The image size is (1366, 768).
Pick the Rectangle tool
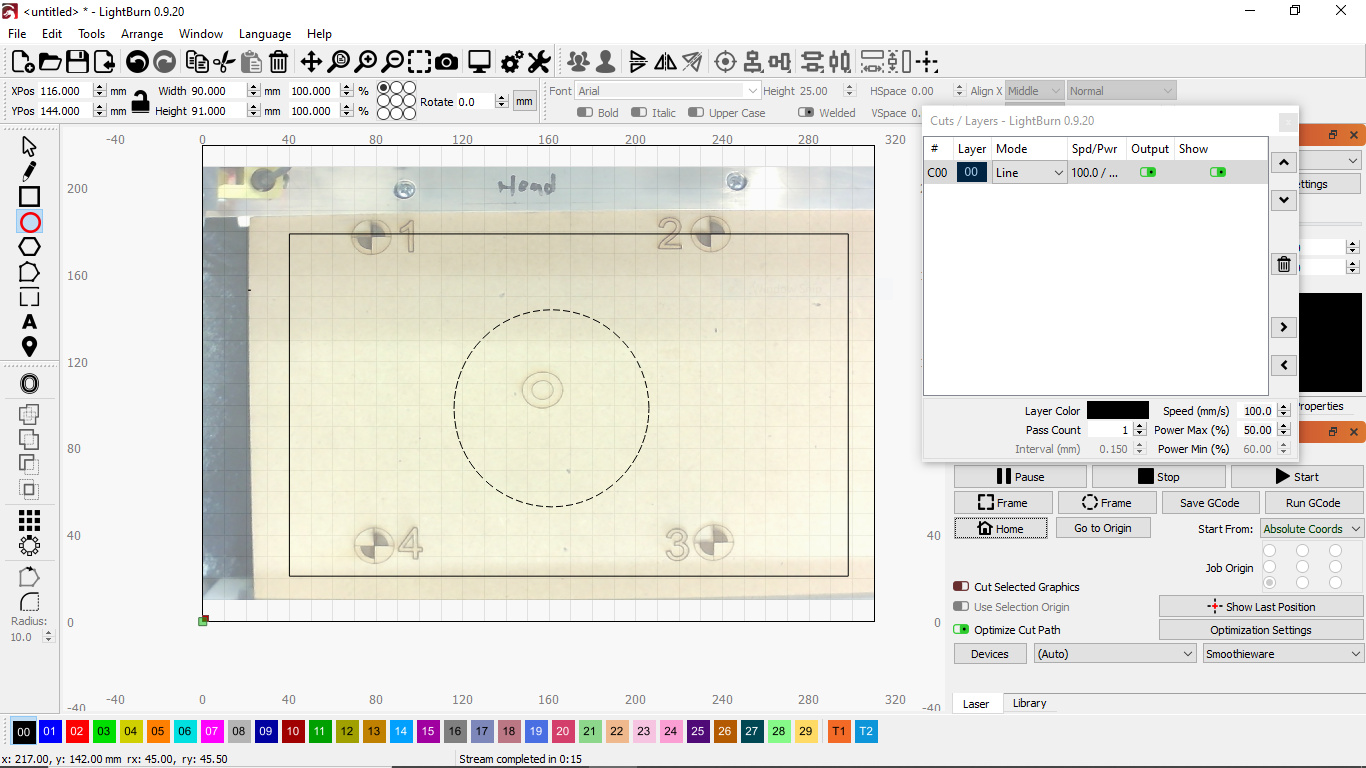coord(29,196)
